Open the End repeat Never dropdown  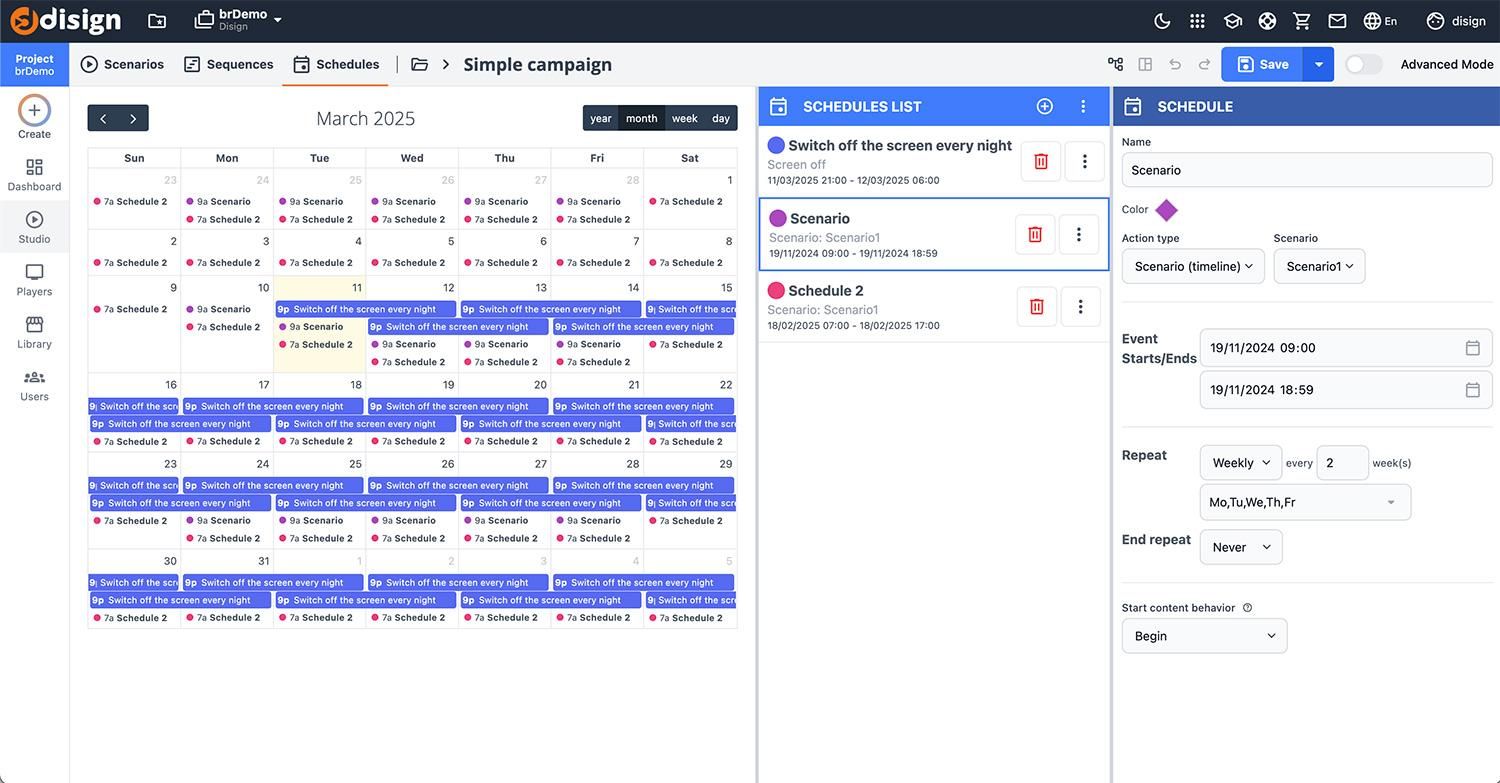click(x=1240, y=547)
